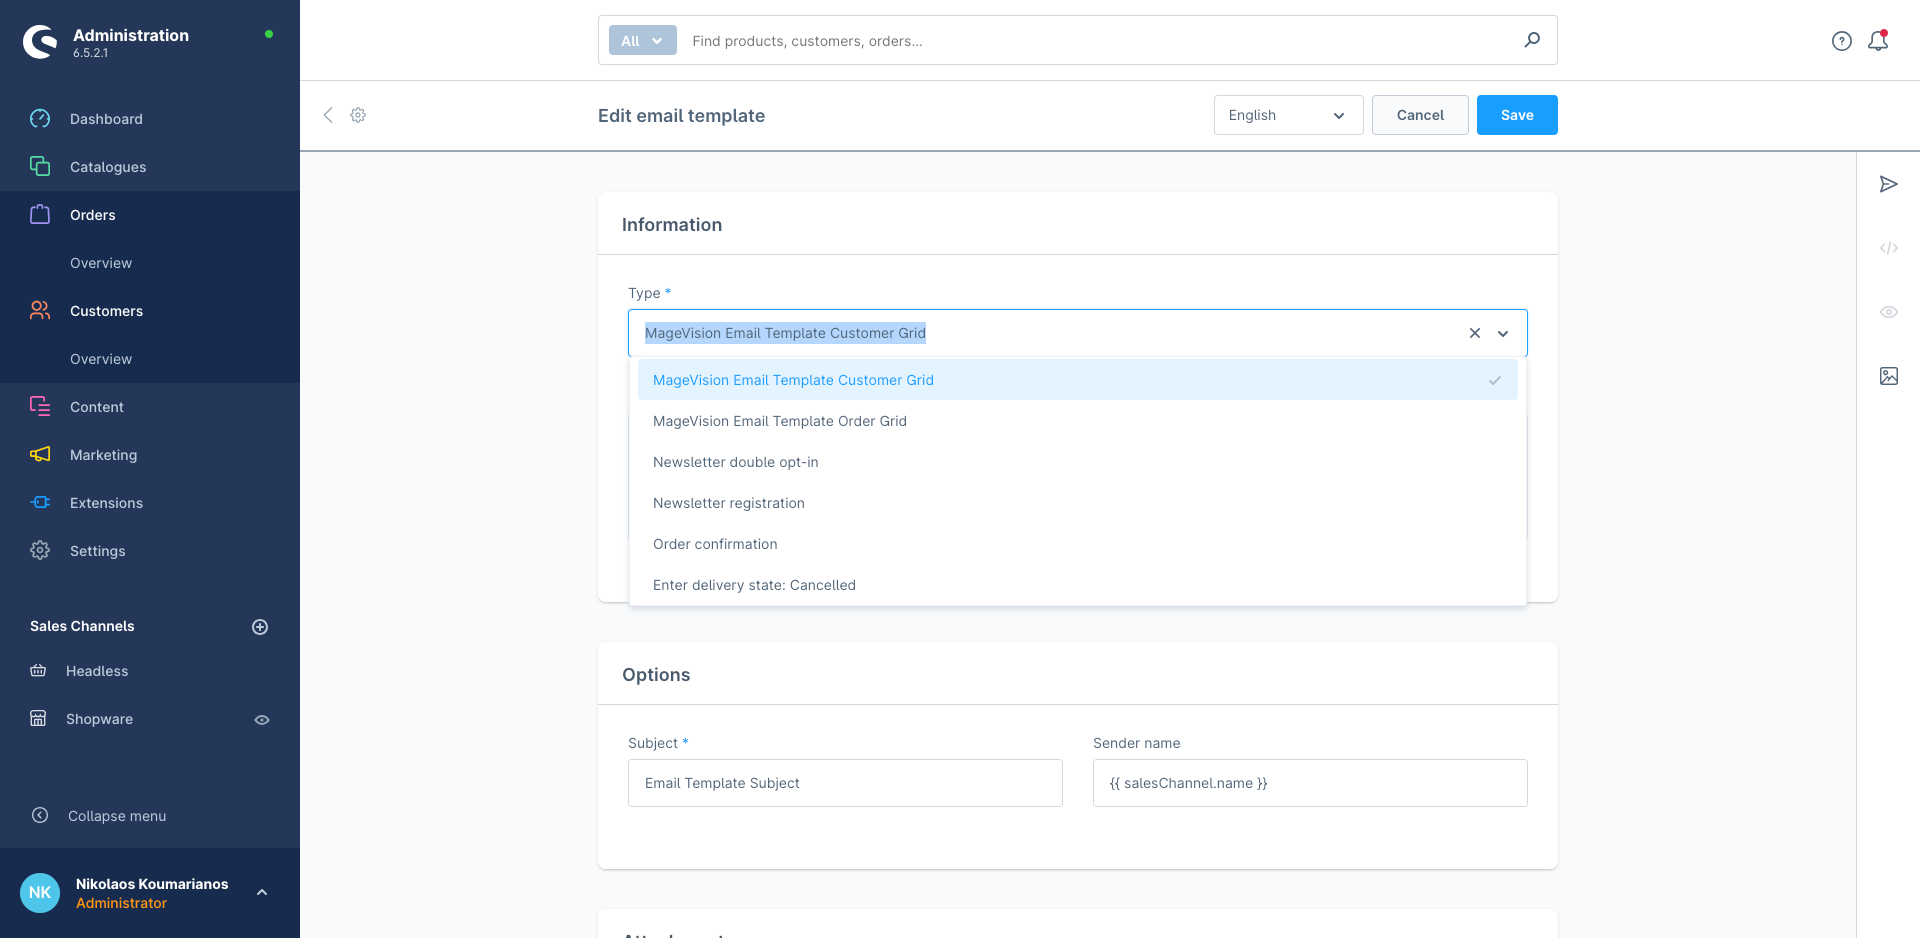Select MageVision Email Template Customer Grid option
Viewport: 1920px width, 938px height.
[1078, 380]
